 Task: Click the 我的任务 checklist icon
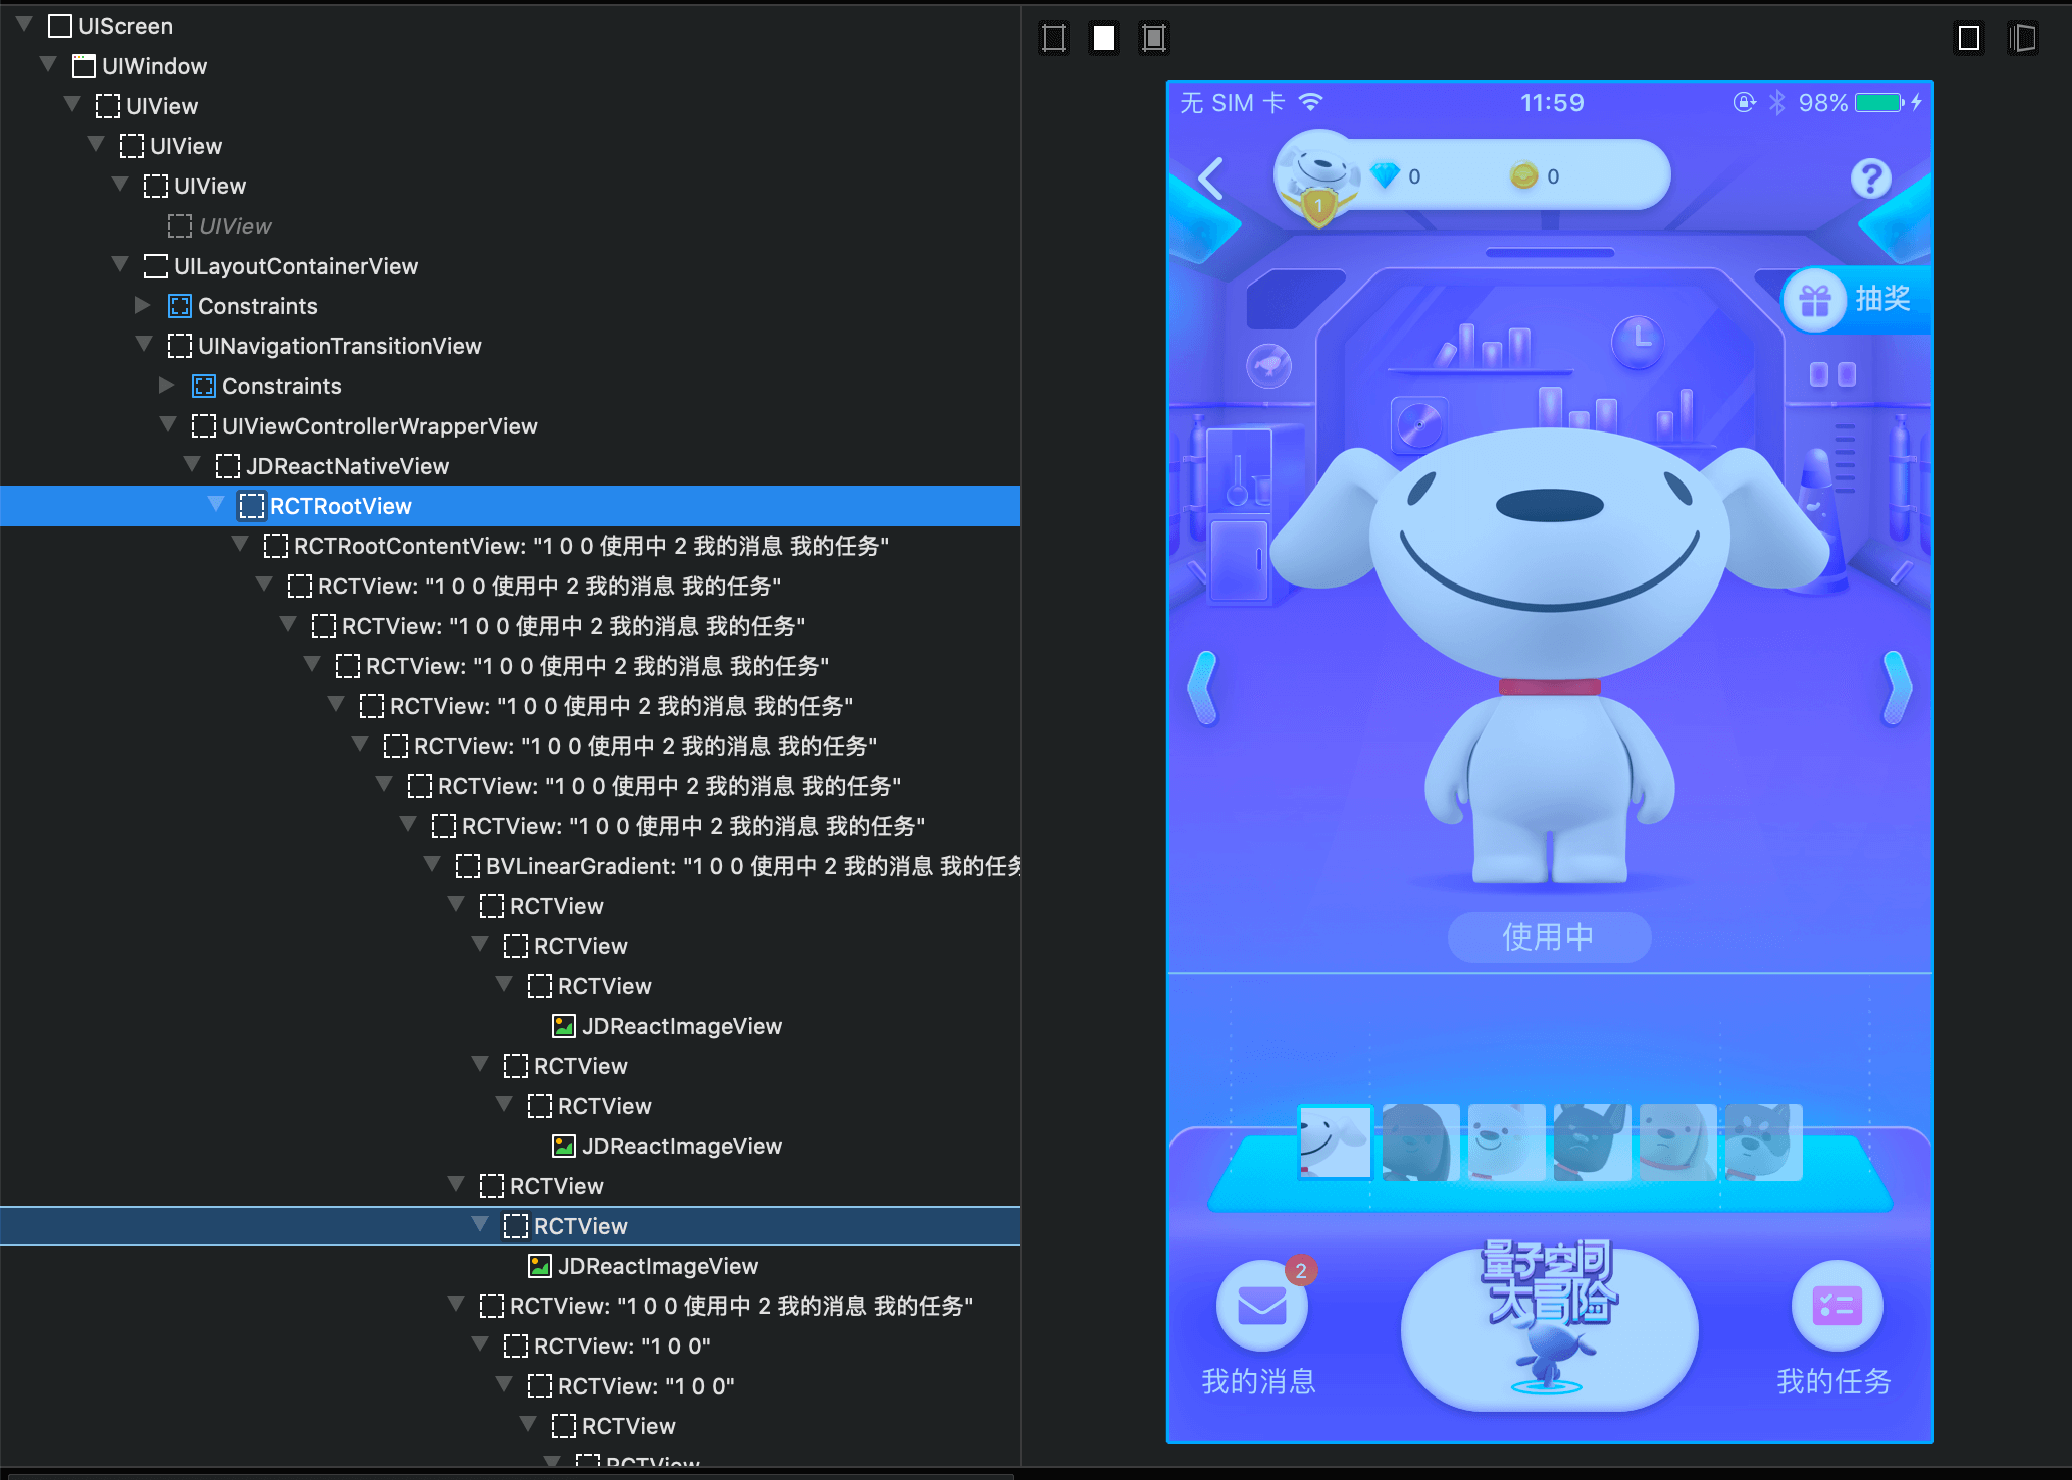coord(1837,1305)
